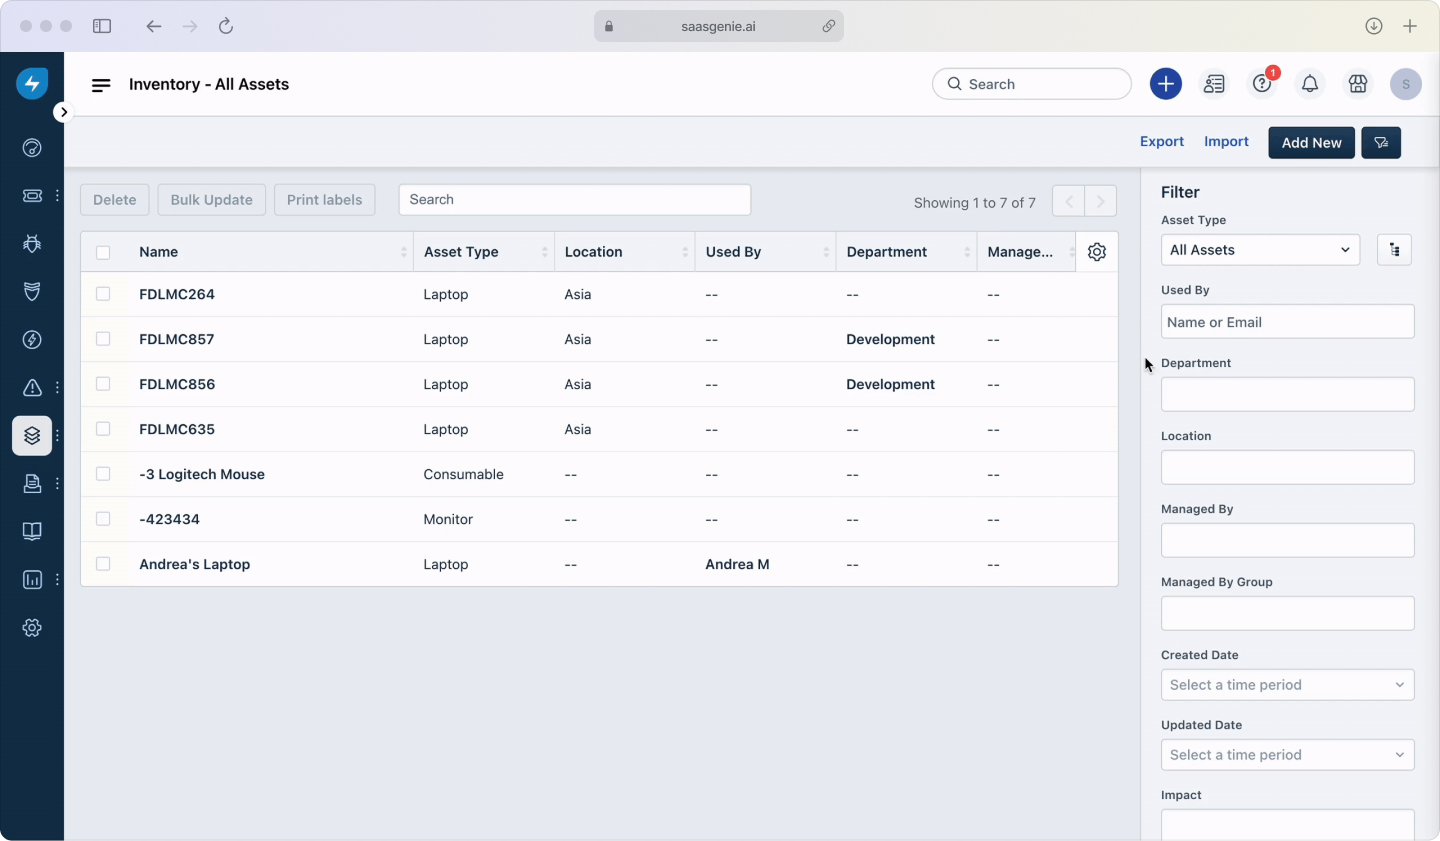
Task: Open the knowledge base book icon
Action: 31,531
